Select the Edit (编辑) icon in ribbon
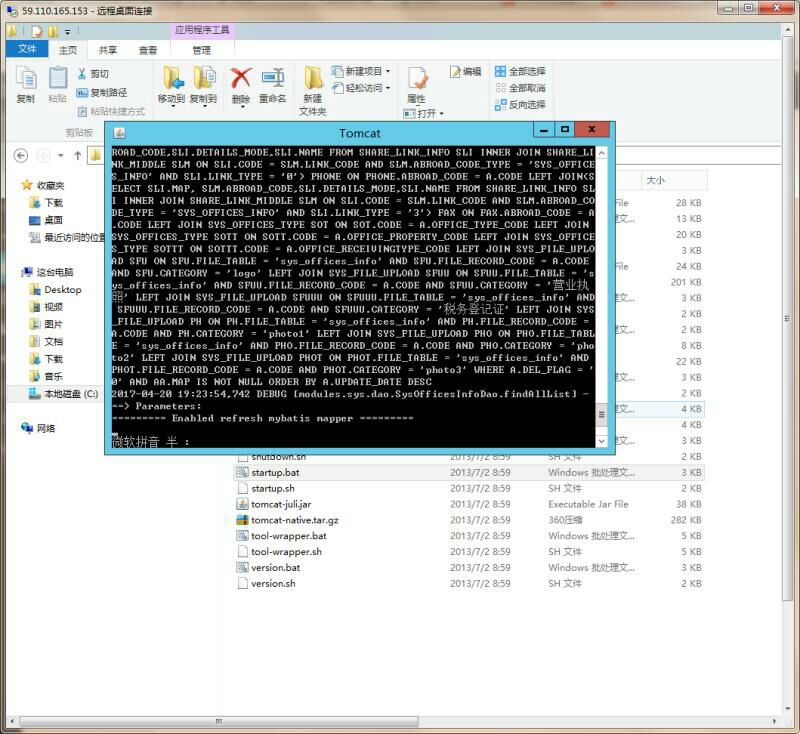 (x=465, y=71)
